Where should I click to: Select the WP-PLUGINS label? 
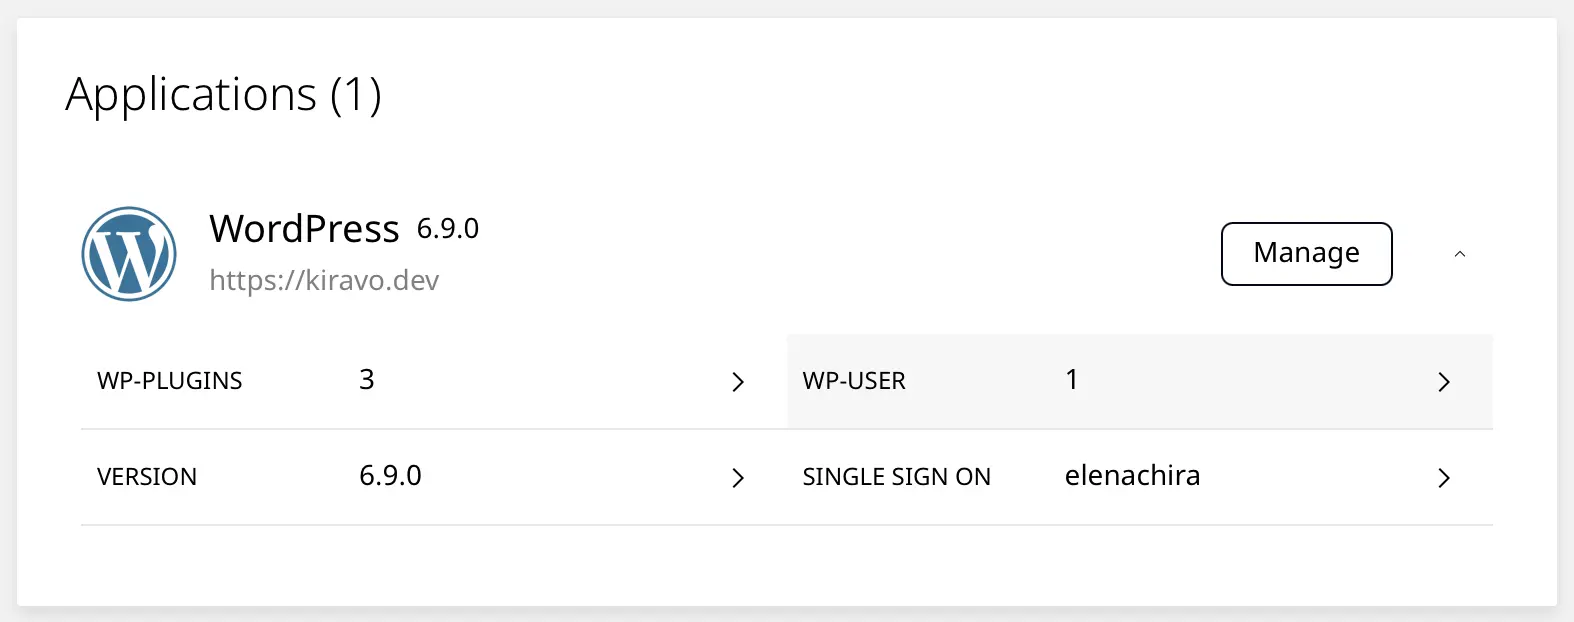(169, 381)
